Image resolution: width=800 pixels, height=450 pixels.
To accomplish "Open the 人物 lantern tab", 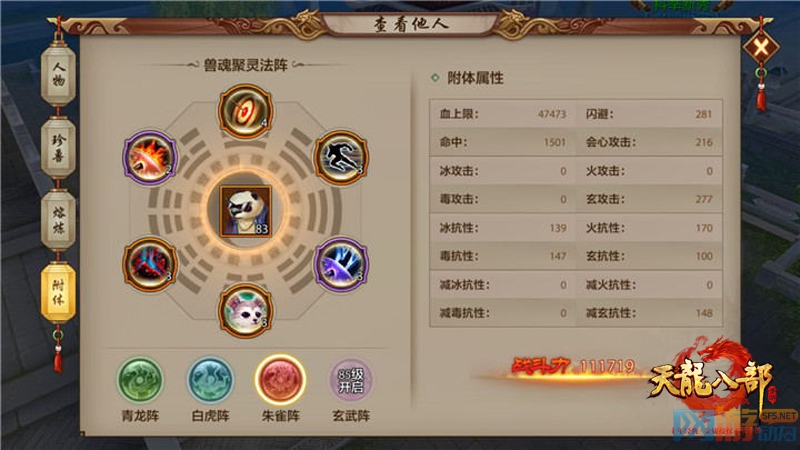I will pos(59,74).
